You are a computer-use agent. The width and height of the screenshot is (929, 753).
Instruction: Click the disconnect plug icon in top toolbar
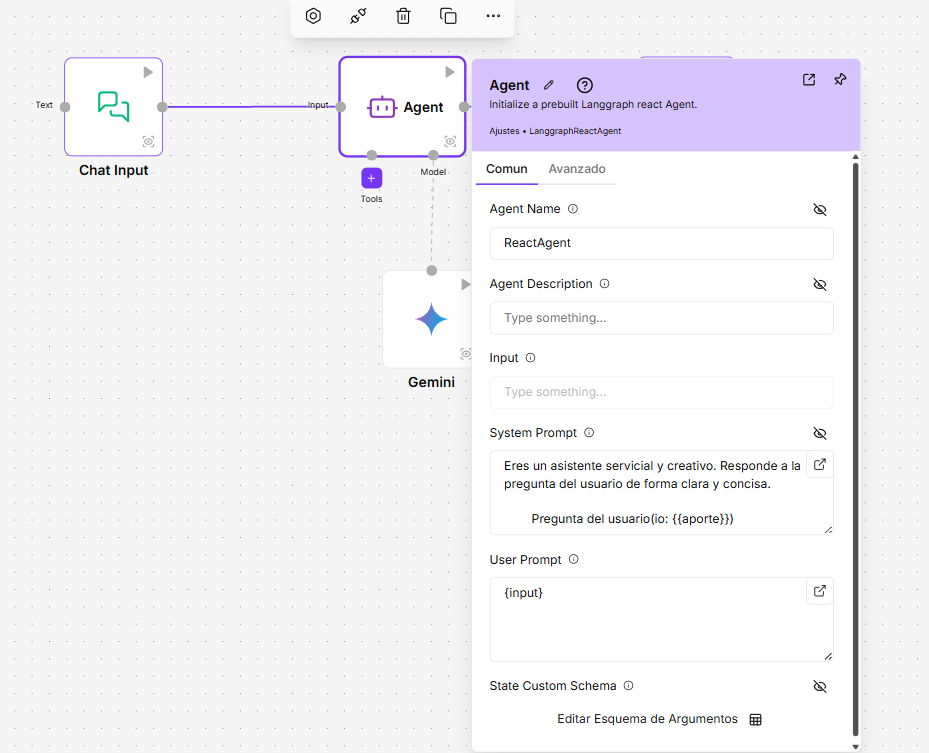[358, 16]
